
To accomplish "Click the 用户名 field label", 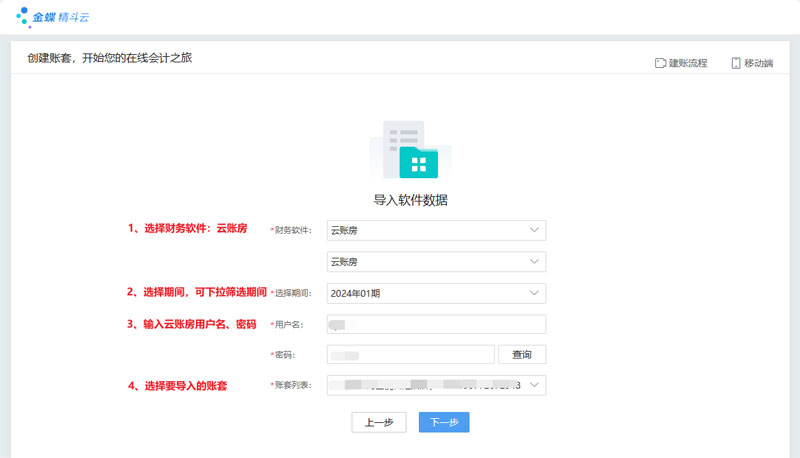I will point(287,325).
